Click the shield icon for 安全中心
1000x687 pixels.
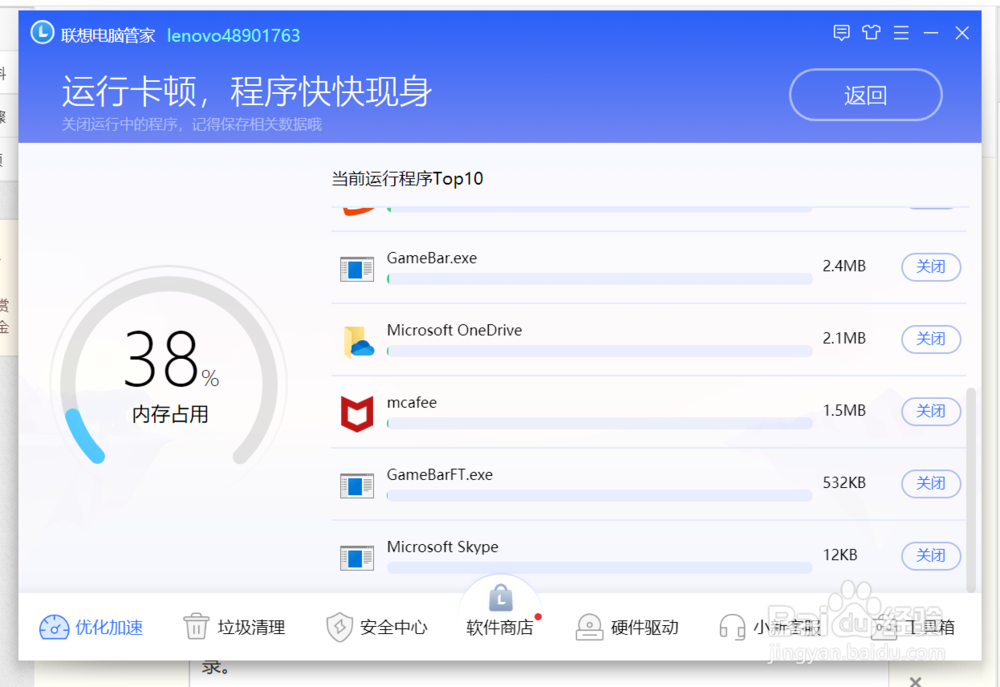(x=339, y=627)
